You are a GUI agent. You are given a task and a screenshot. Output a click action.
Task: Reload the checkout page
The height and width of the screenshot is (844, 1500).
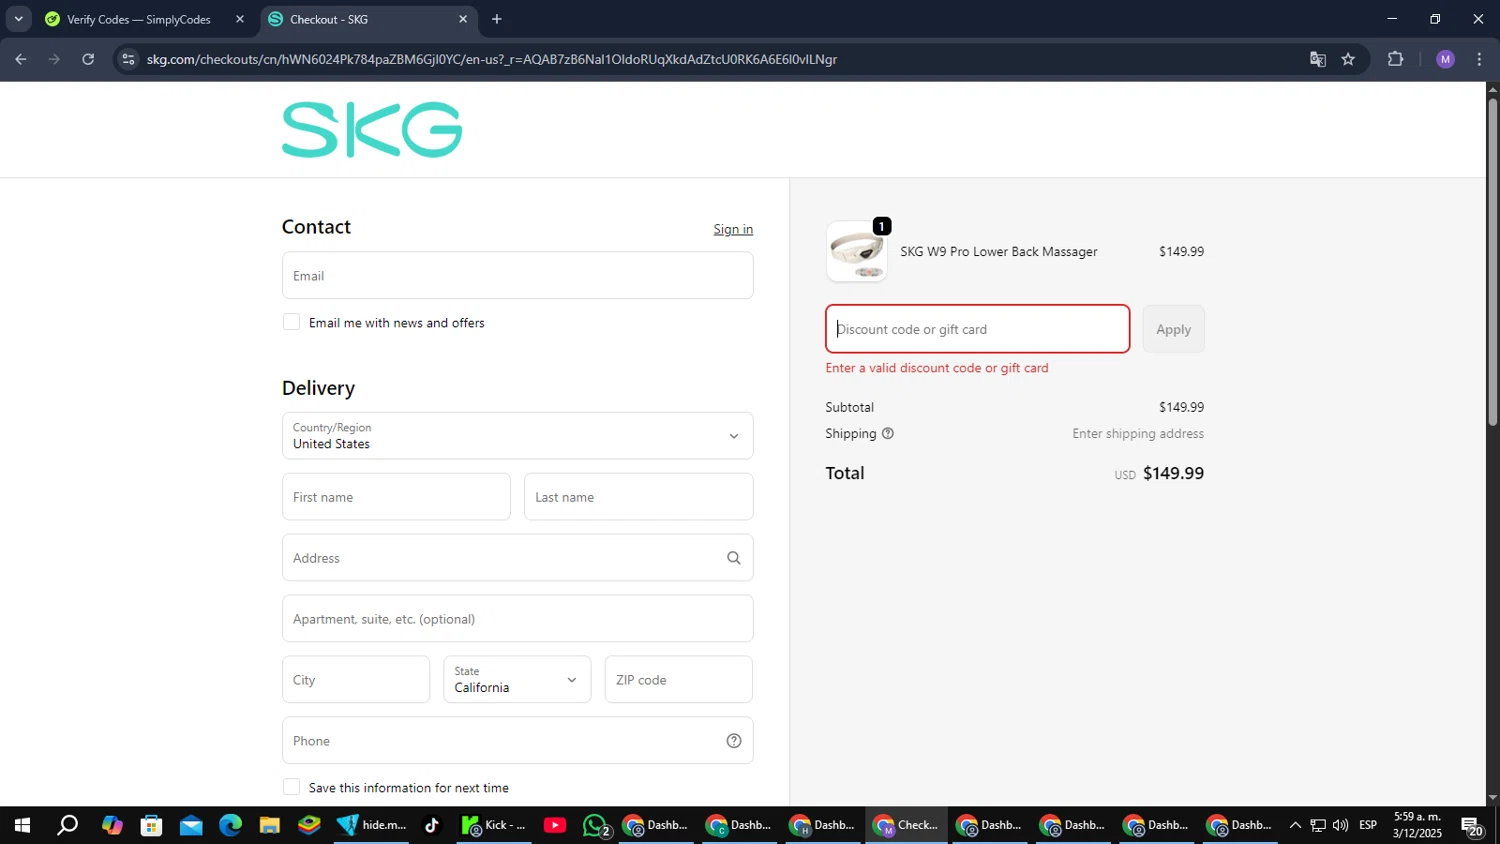pos(88,59)
